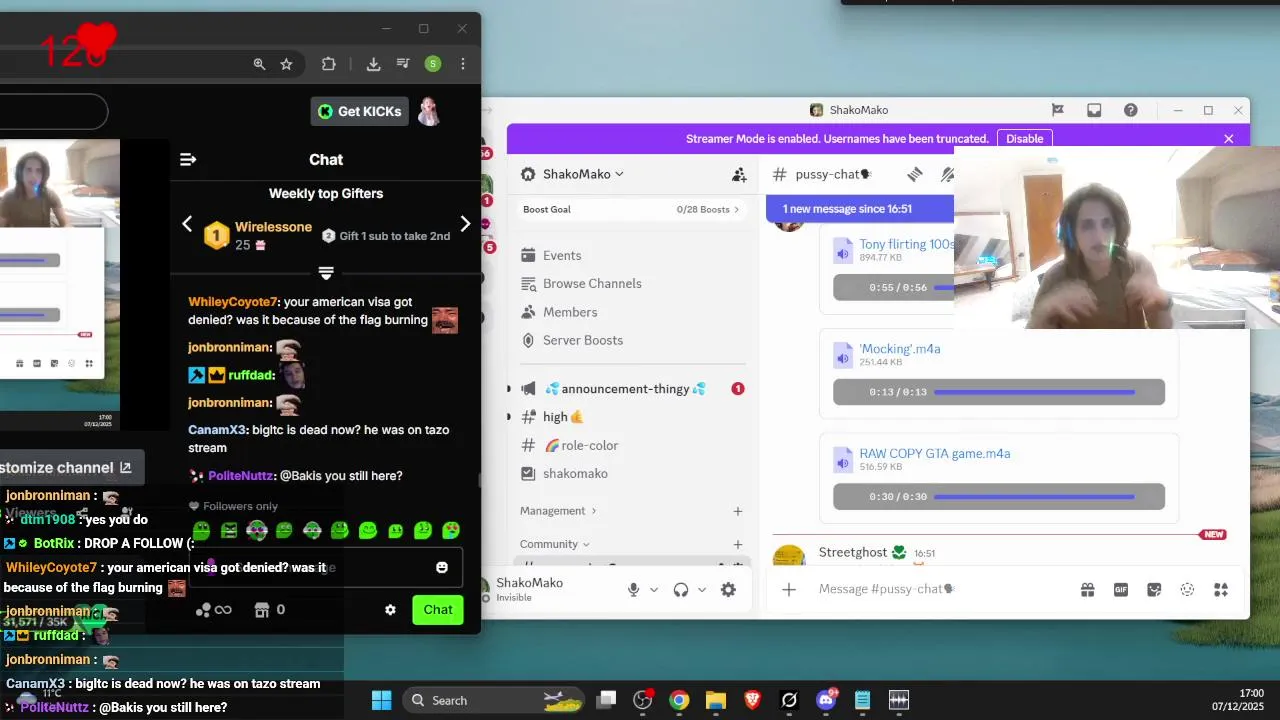The height and width of the screenshot is (720, 1280).
Task: Send a gift in Discord
Action: (x=1087, y=590)
